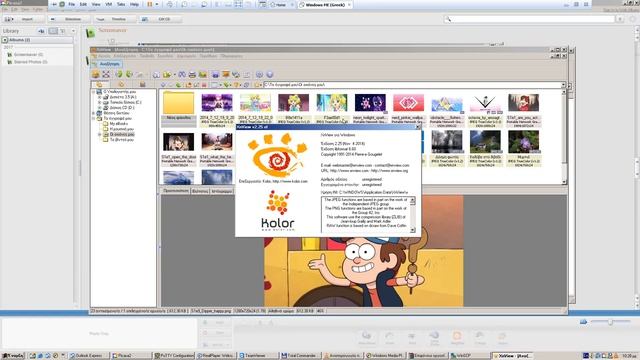Viewport: 640px width, 360px height.
Task: Open VMware VM menu
Action: (x=109, y=4)
